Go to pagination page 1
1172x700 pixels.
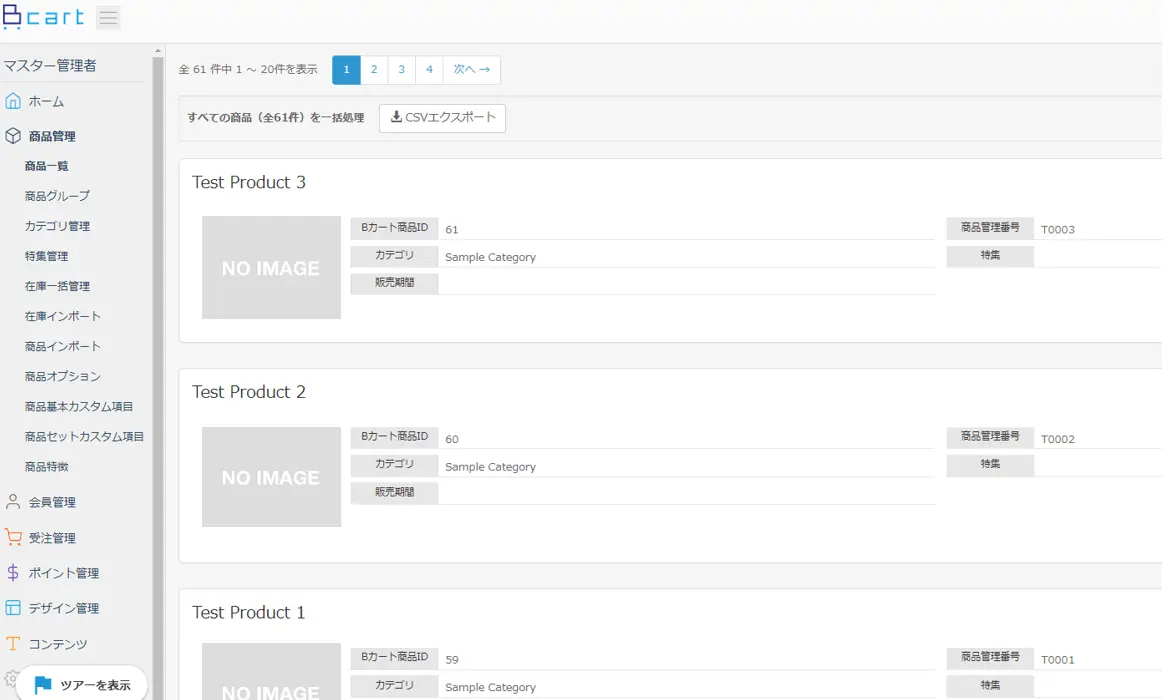[x=346, y=69]
